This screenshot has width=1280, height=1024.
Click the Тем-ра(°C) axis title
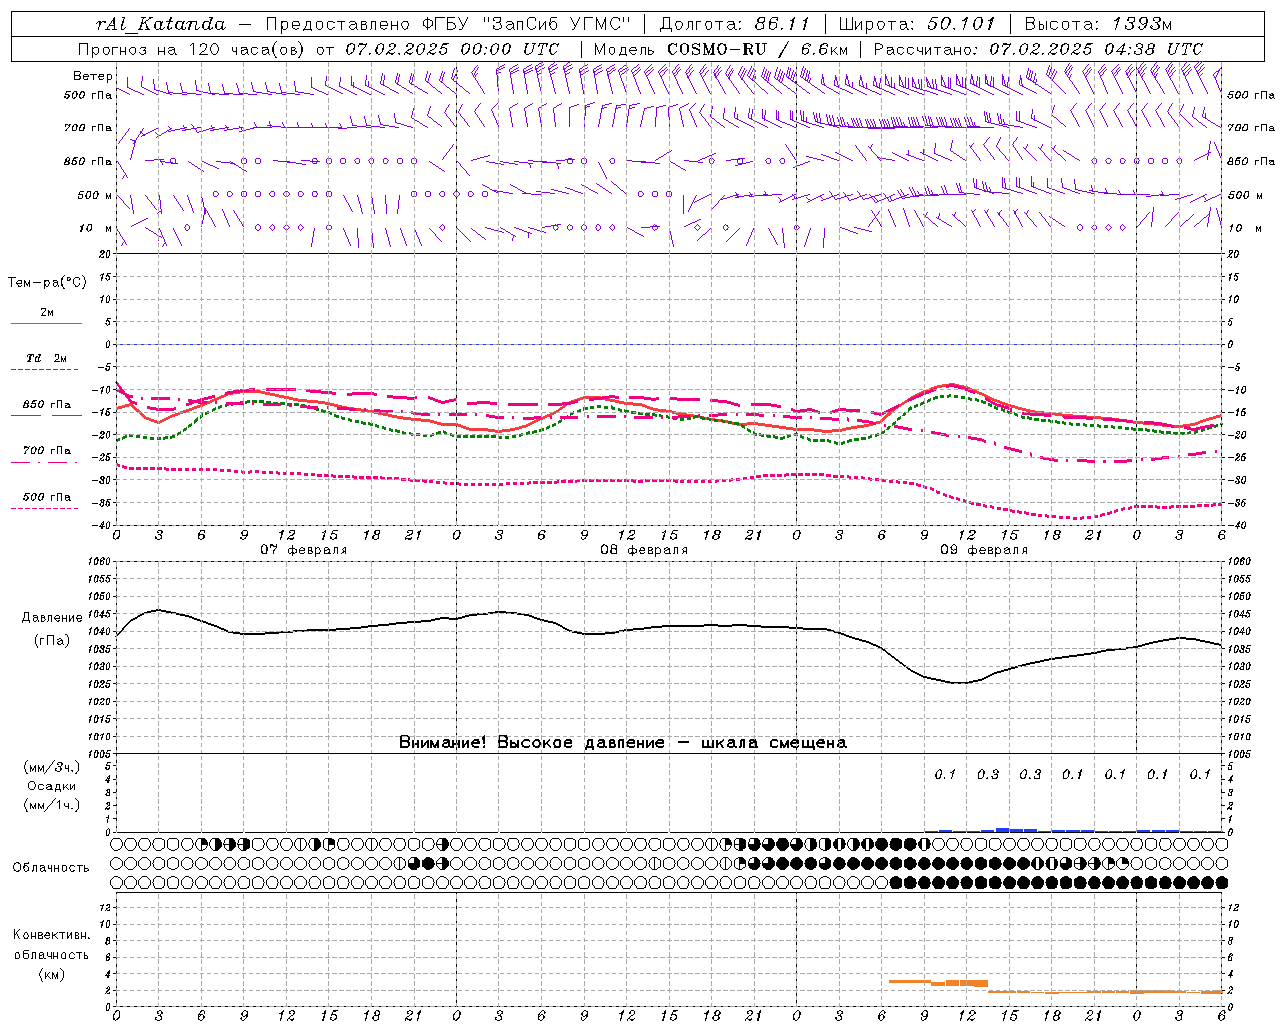tap(47, 283)
